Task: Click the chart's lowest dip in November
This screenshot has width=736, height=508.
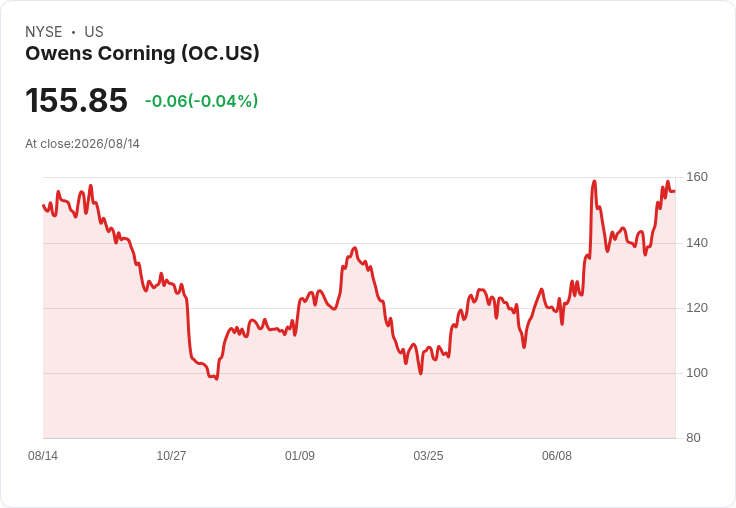Action: click(216, 378)
